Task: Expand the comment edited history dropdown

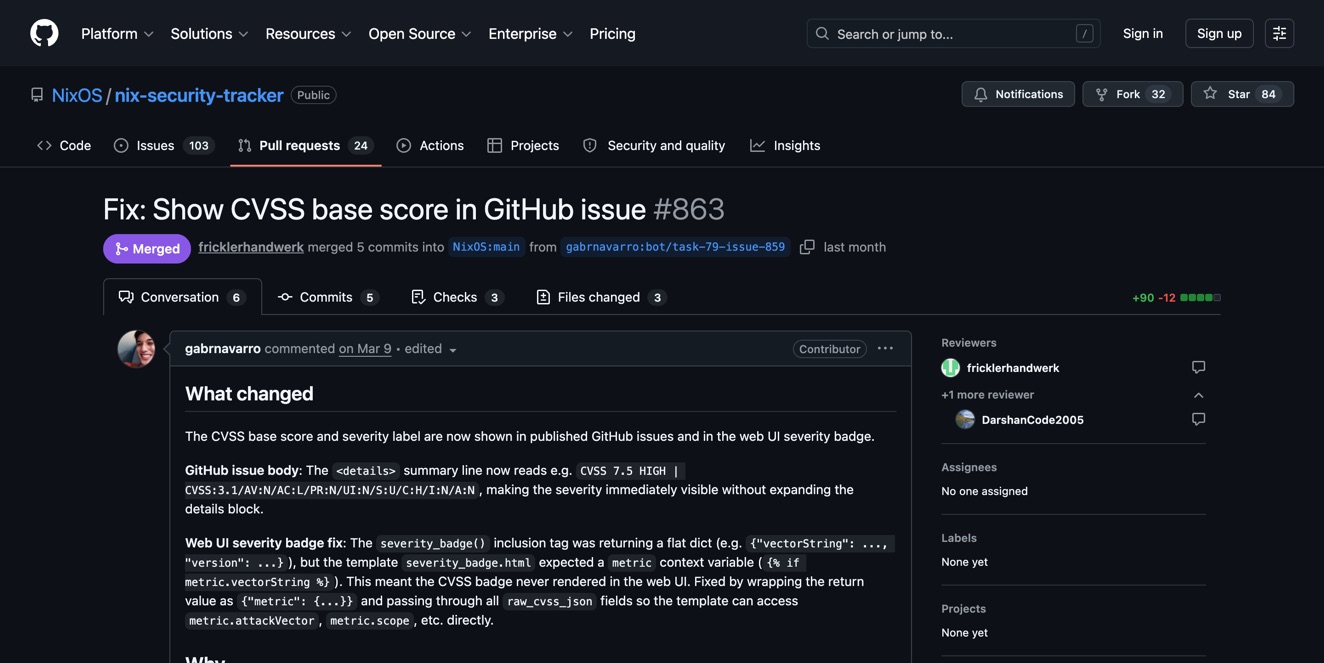Action: 452,350
